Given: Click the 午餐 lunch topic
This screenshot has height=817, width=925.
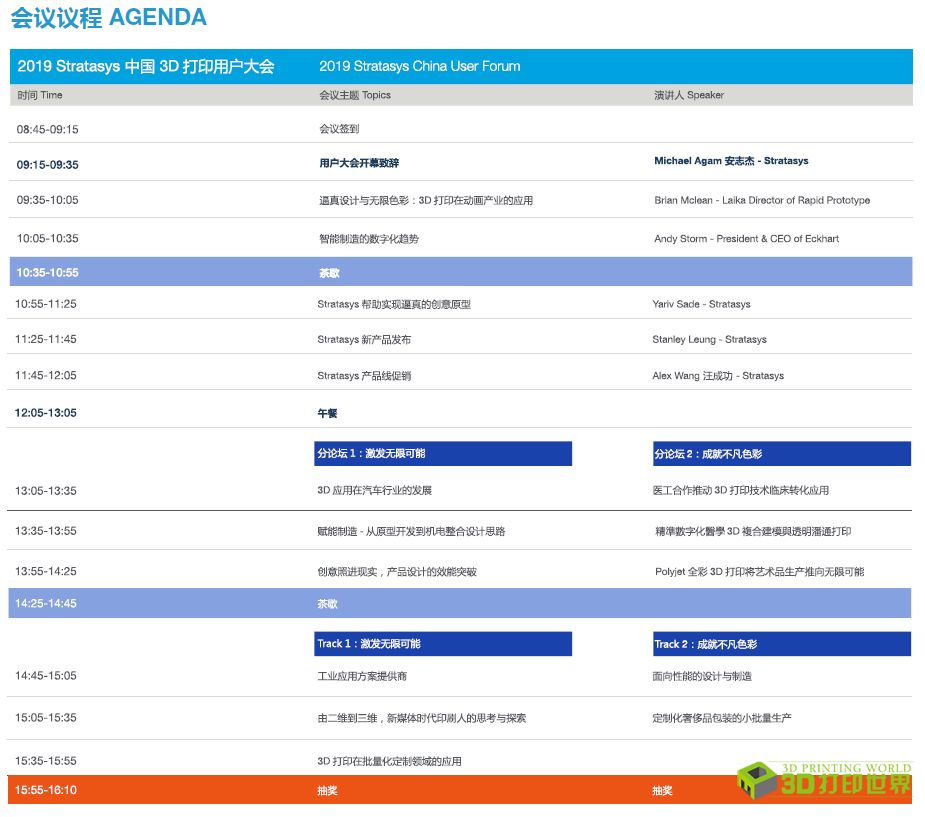Looking at the screenshot, I should (327, 414).
